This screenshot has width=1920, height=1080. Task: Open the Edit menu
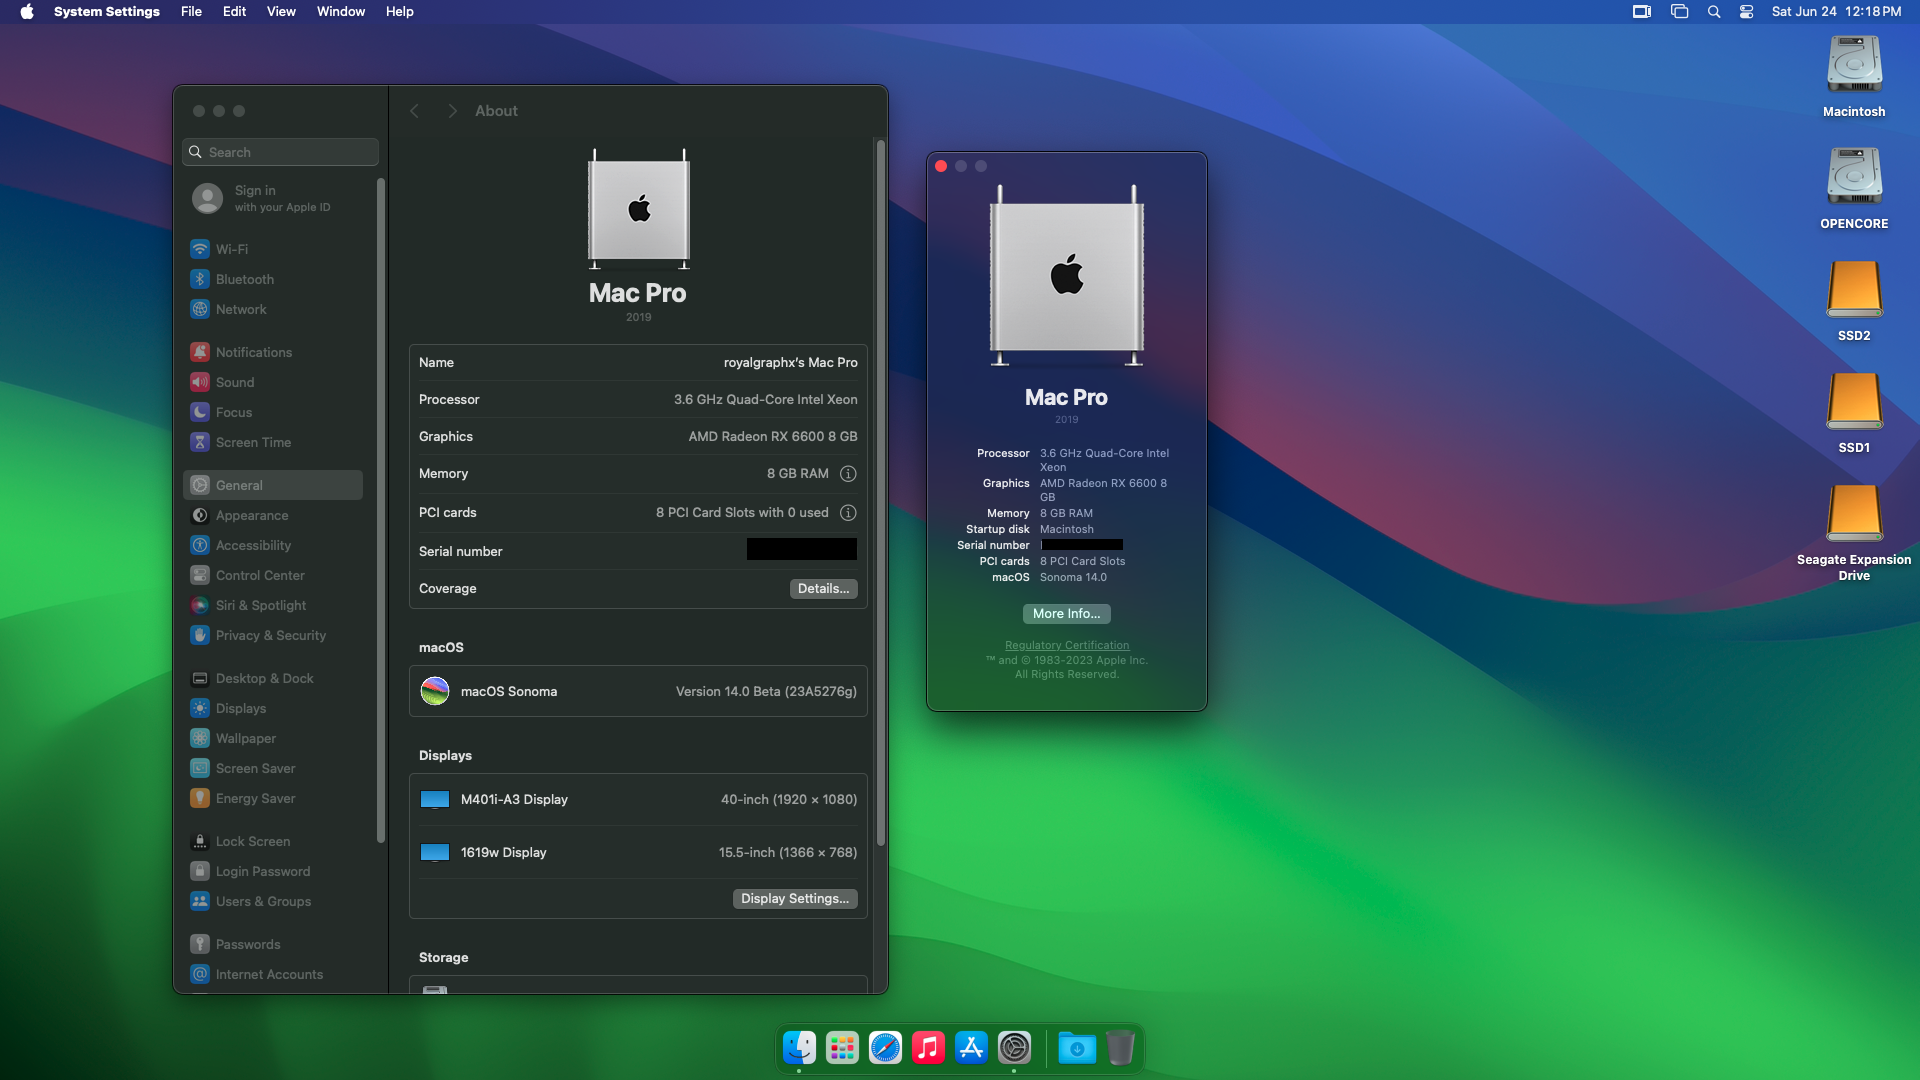coord(234,12)
